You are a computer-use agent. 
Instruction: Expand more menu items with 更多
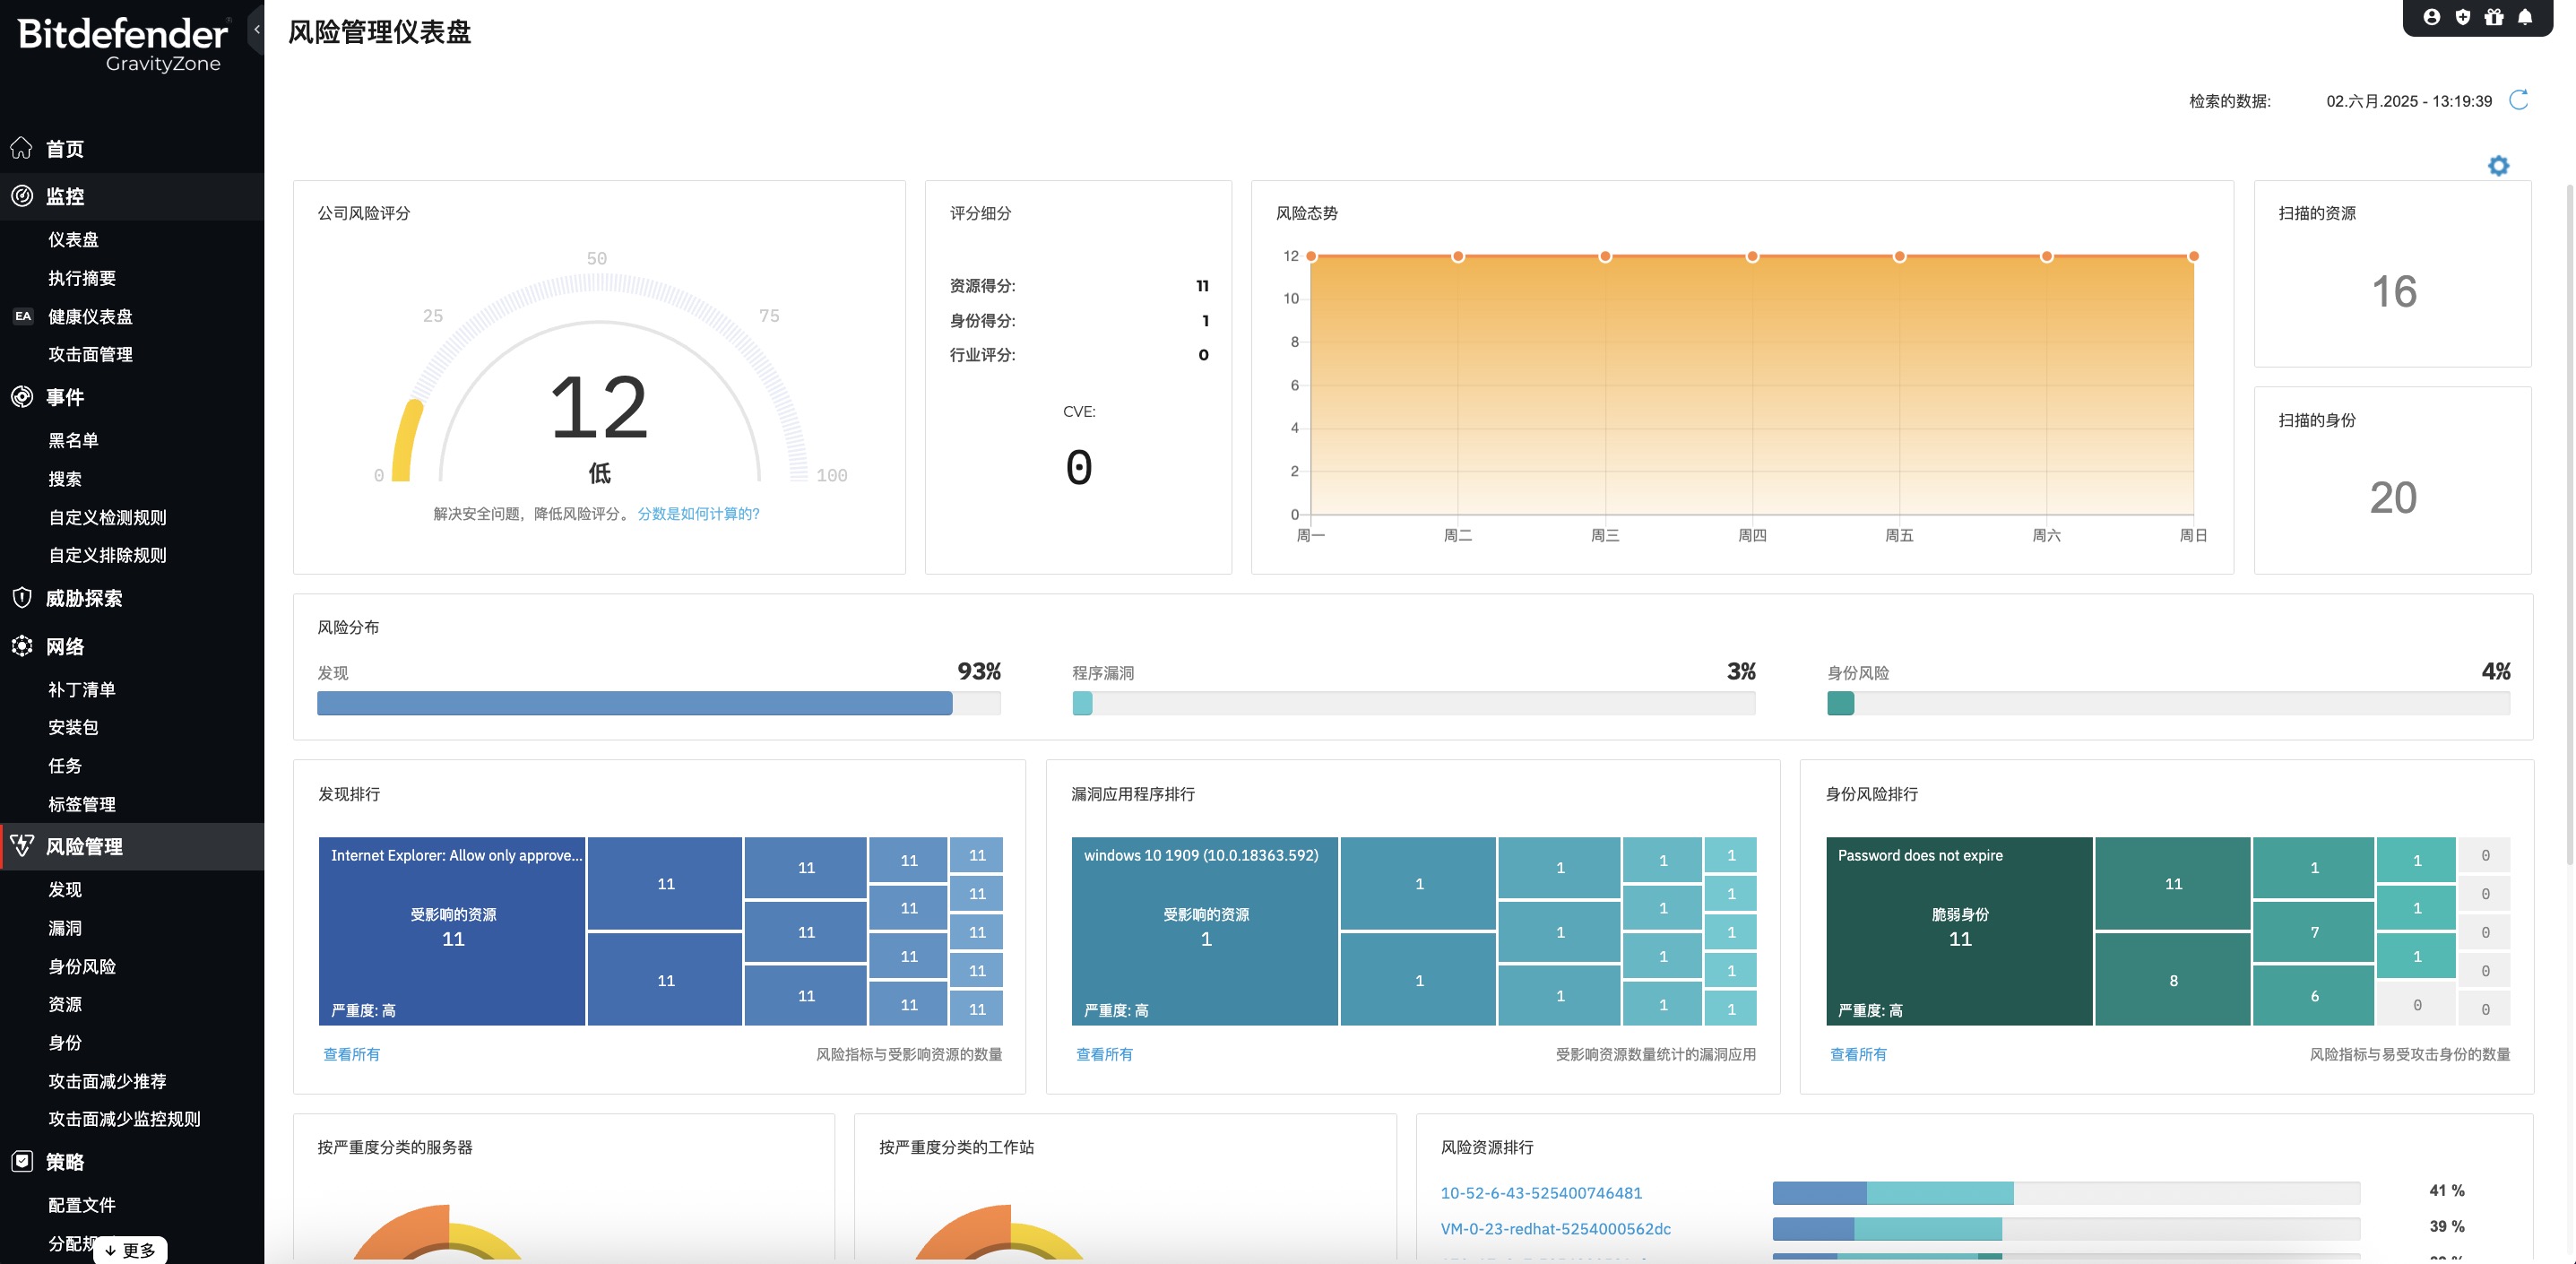130,1250
